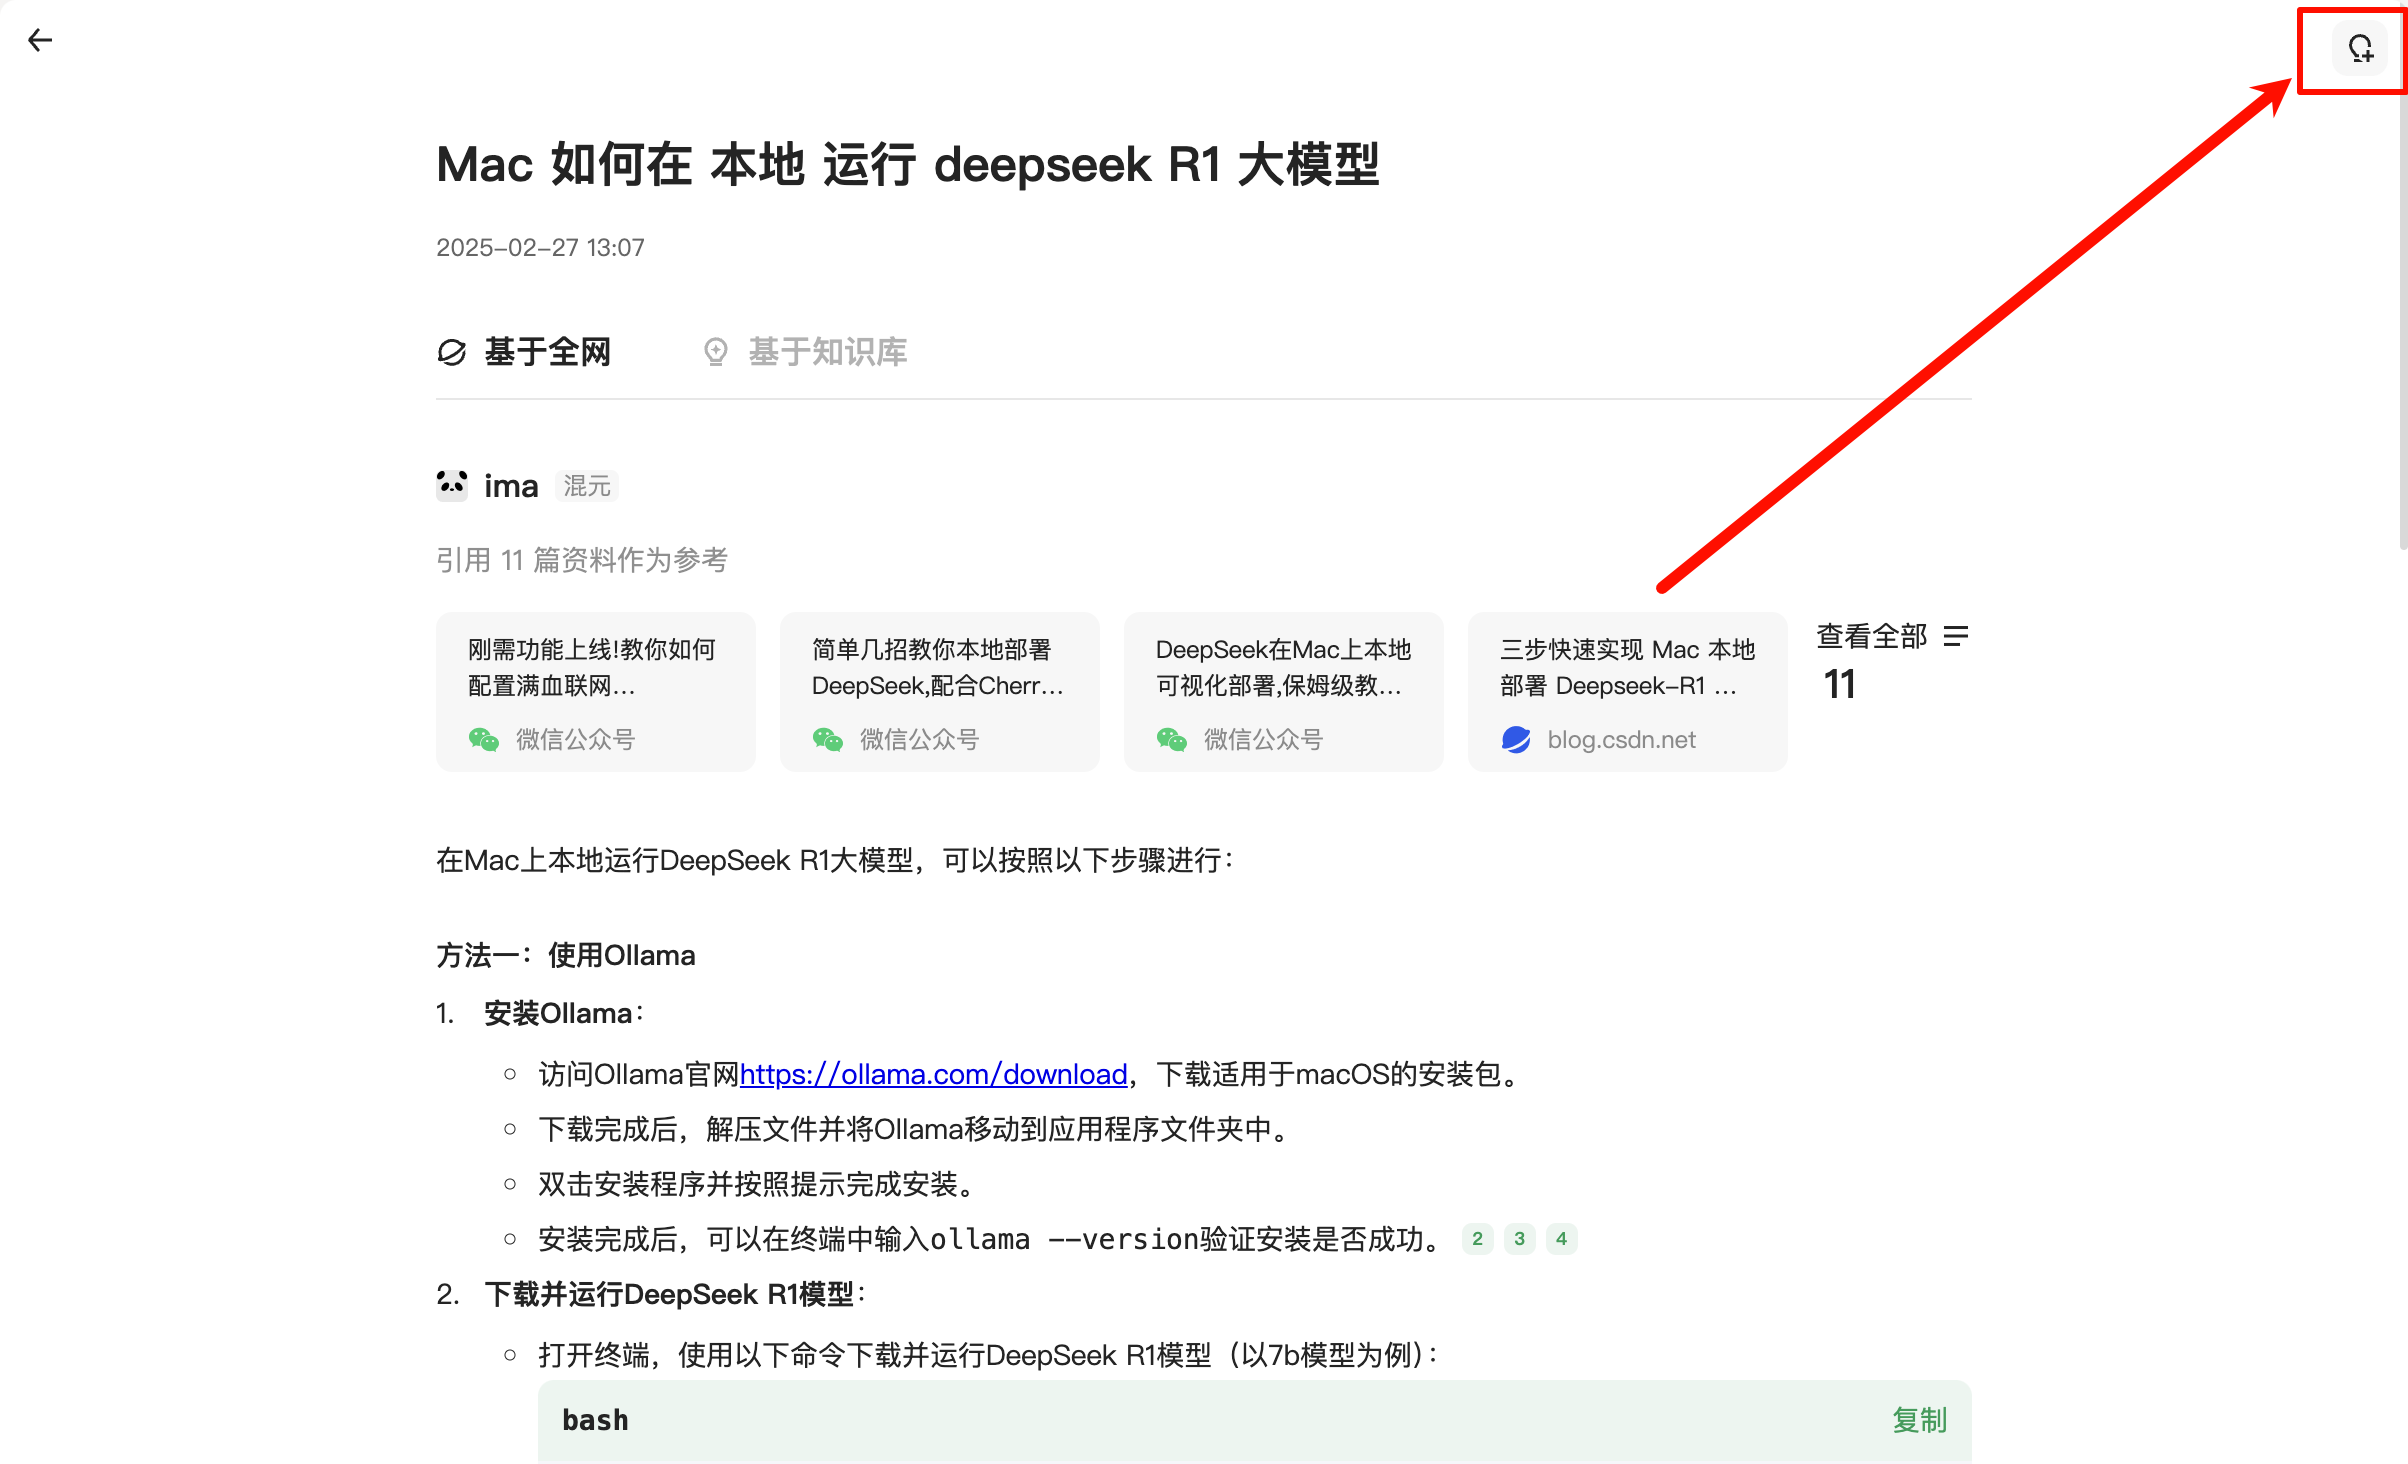This screenshot has width=2408, height=1464.
Task: Click the new chat icon at top right
Action: pos(2360,48)
